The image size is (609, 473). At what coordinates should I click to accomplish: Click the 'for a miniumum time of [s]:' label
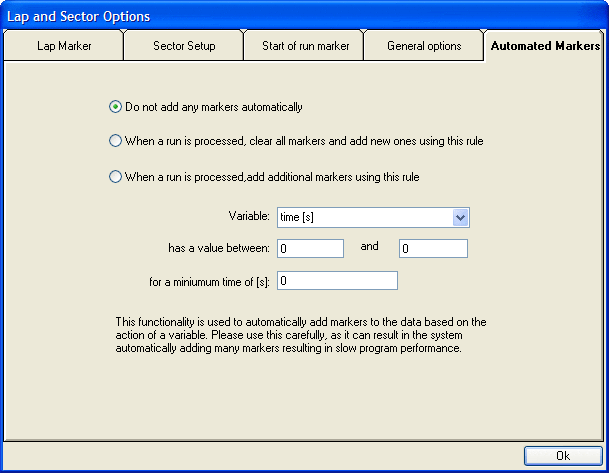coord(210,281)
